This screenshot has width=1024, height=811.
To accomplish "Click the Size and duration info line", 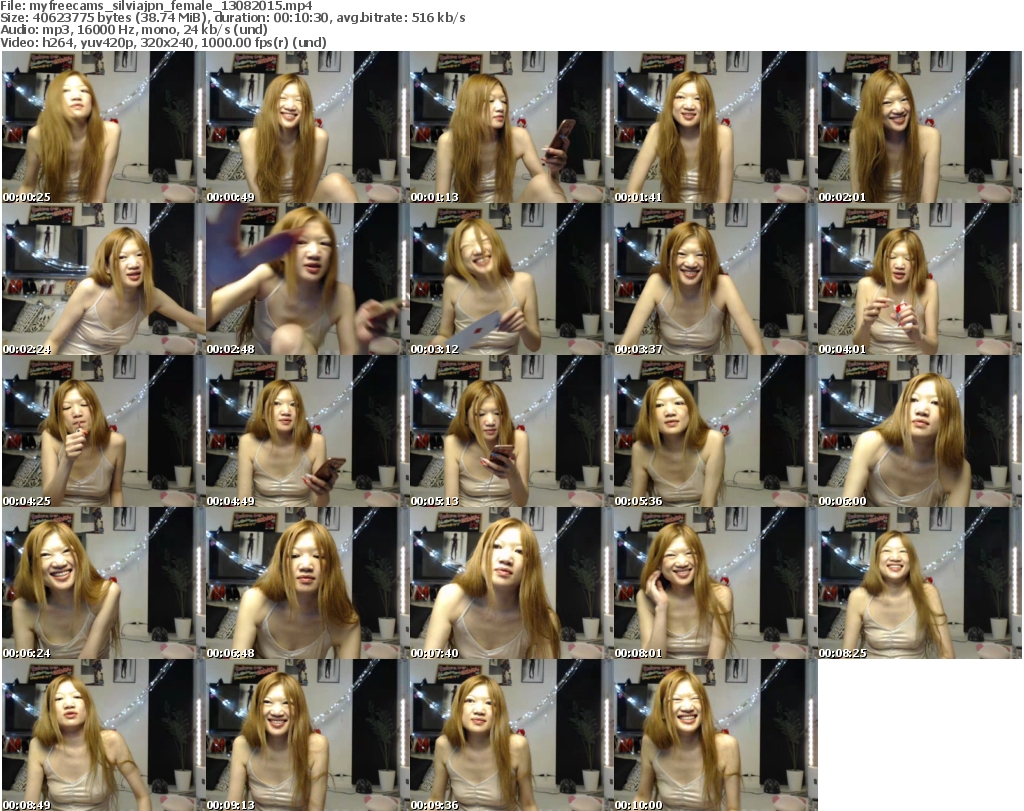I will (233, 18).
